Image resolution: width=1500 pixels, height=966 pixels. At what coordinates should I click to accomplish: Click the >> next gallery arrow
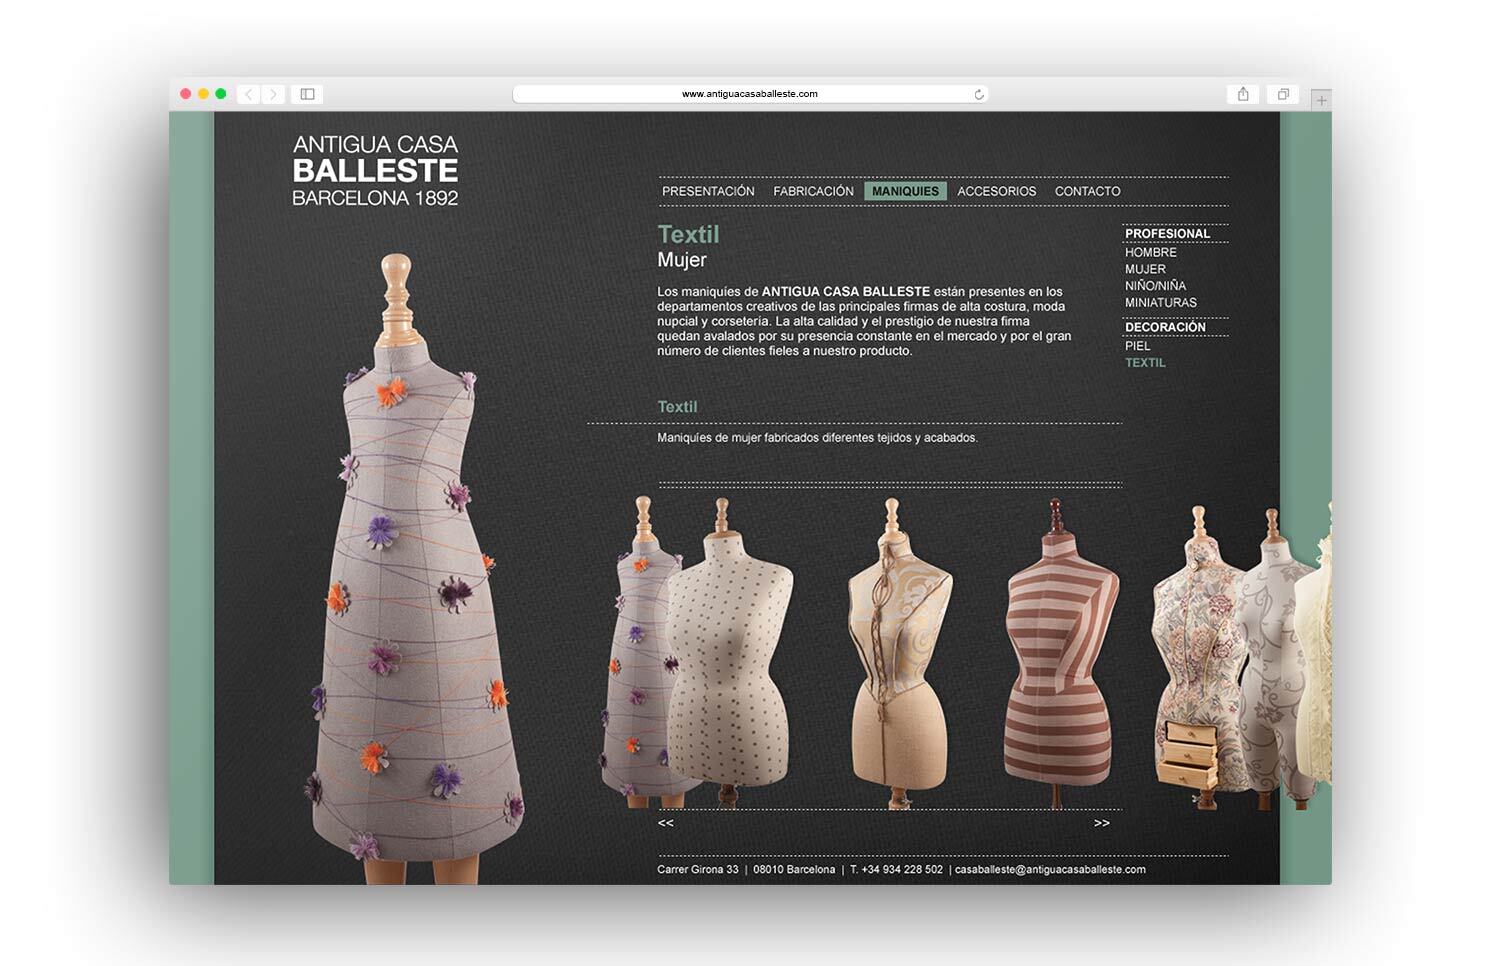pyautogui.click(x=1101, y=822)
